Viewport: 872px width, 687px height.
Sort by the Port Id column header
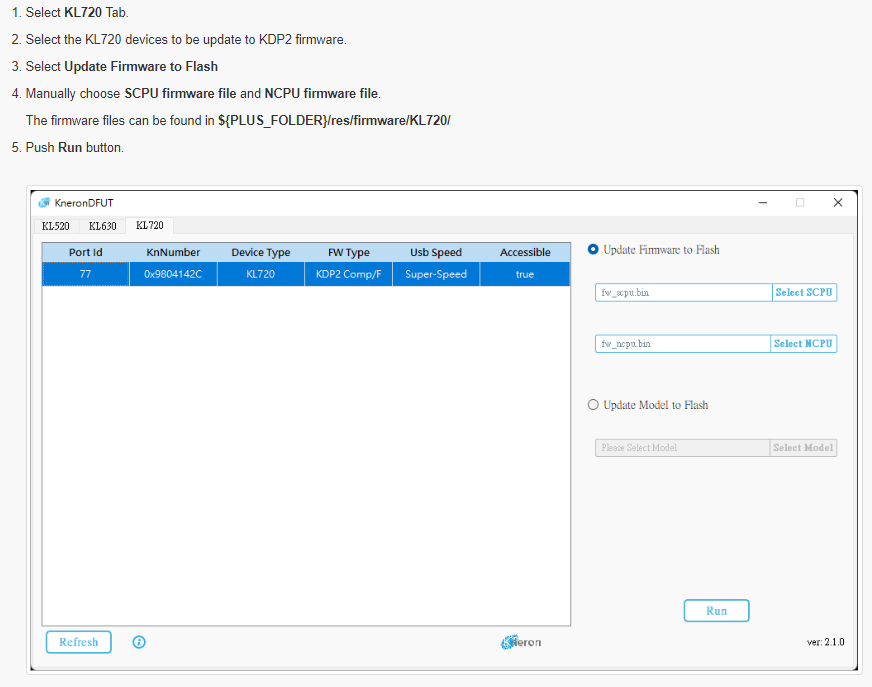point(86,252)
